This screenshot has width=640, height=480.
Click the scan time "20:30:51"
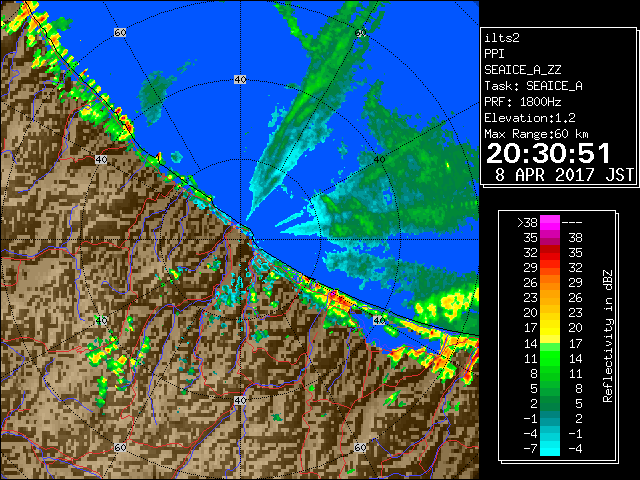point(548,154)
